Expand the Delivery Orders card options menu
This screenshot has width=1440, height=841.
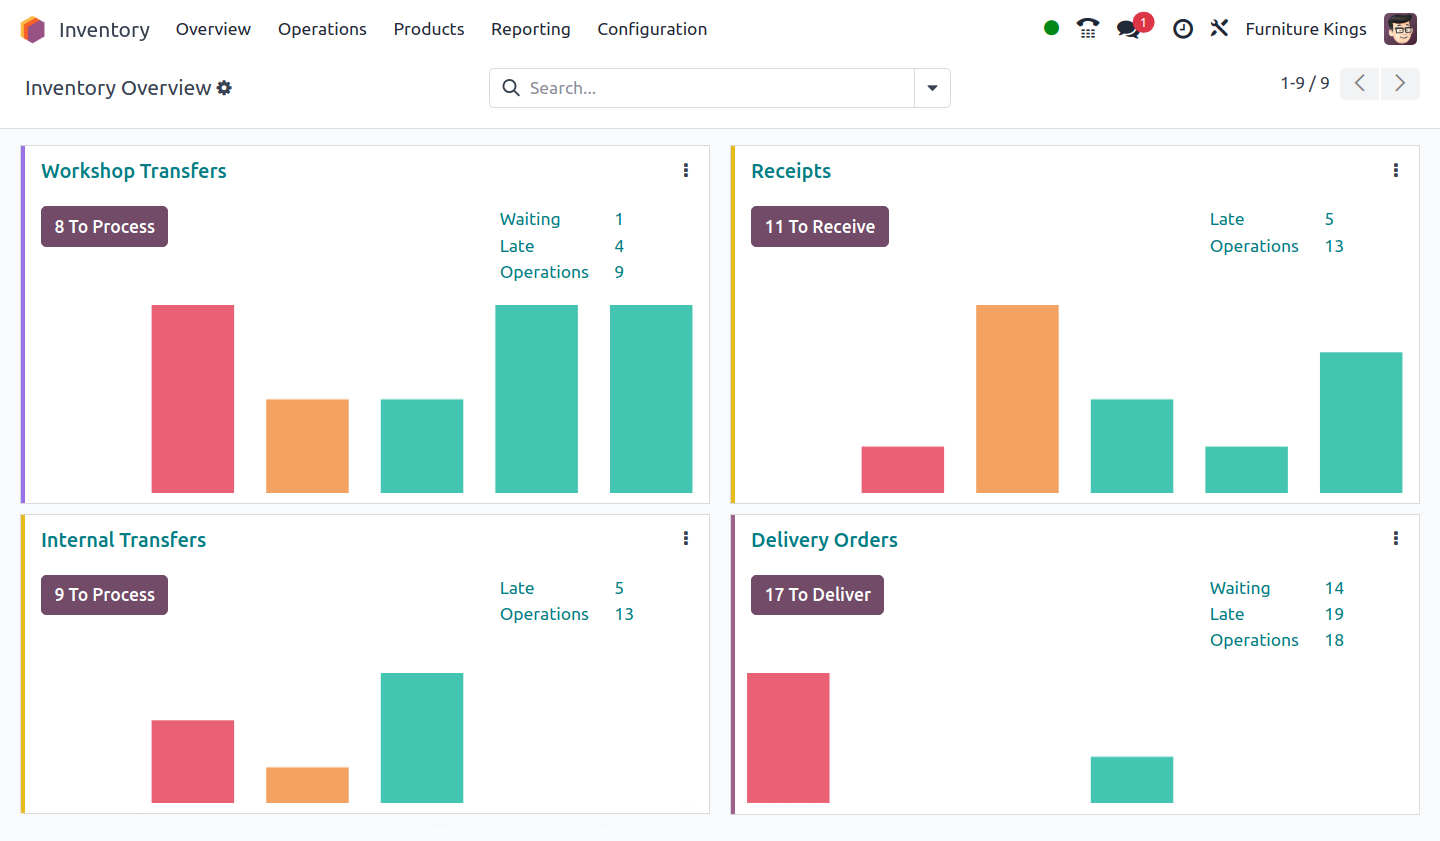[x=1396, y=539]
